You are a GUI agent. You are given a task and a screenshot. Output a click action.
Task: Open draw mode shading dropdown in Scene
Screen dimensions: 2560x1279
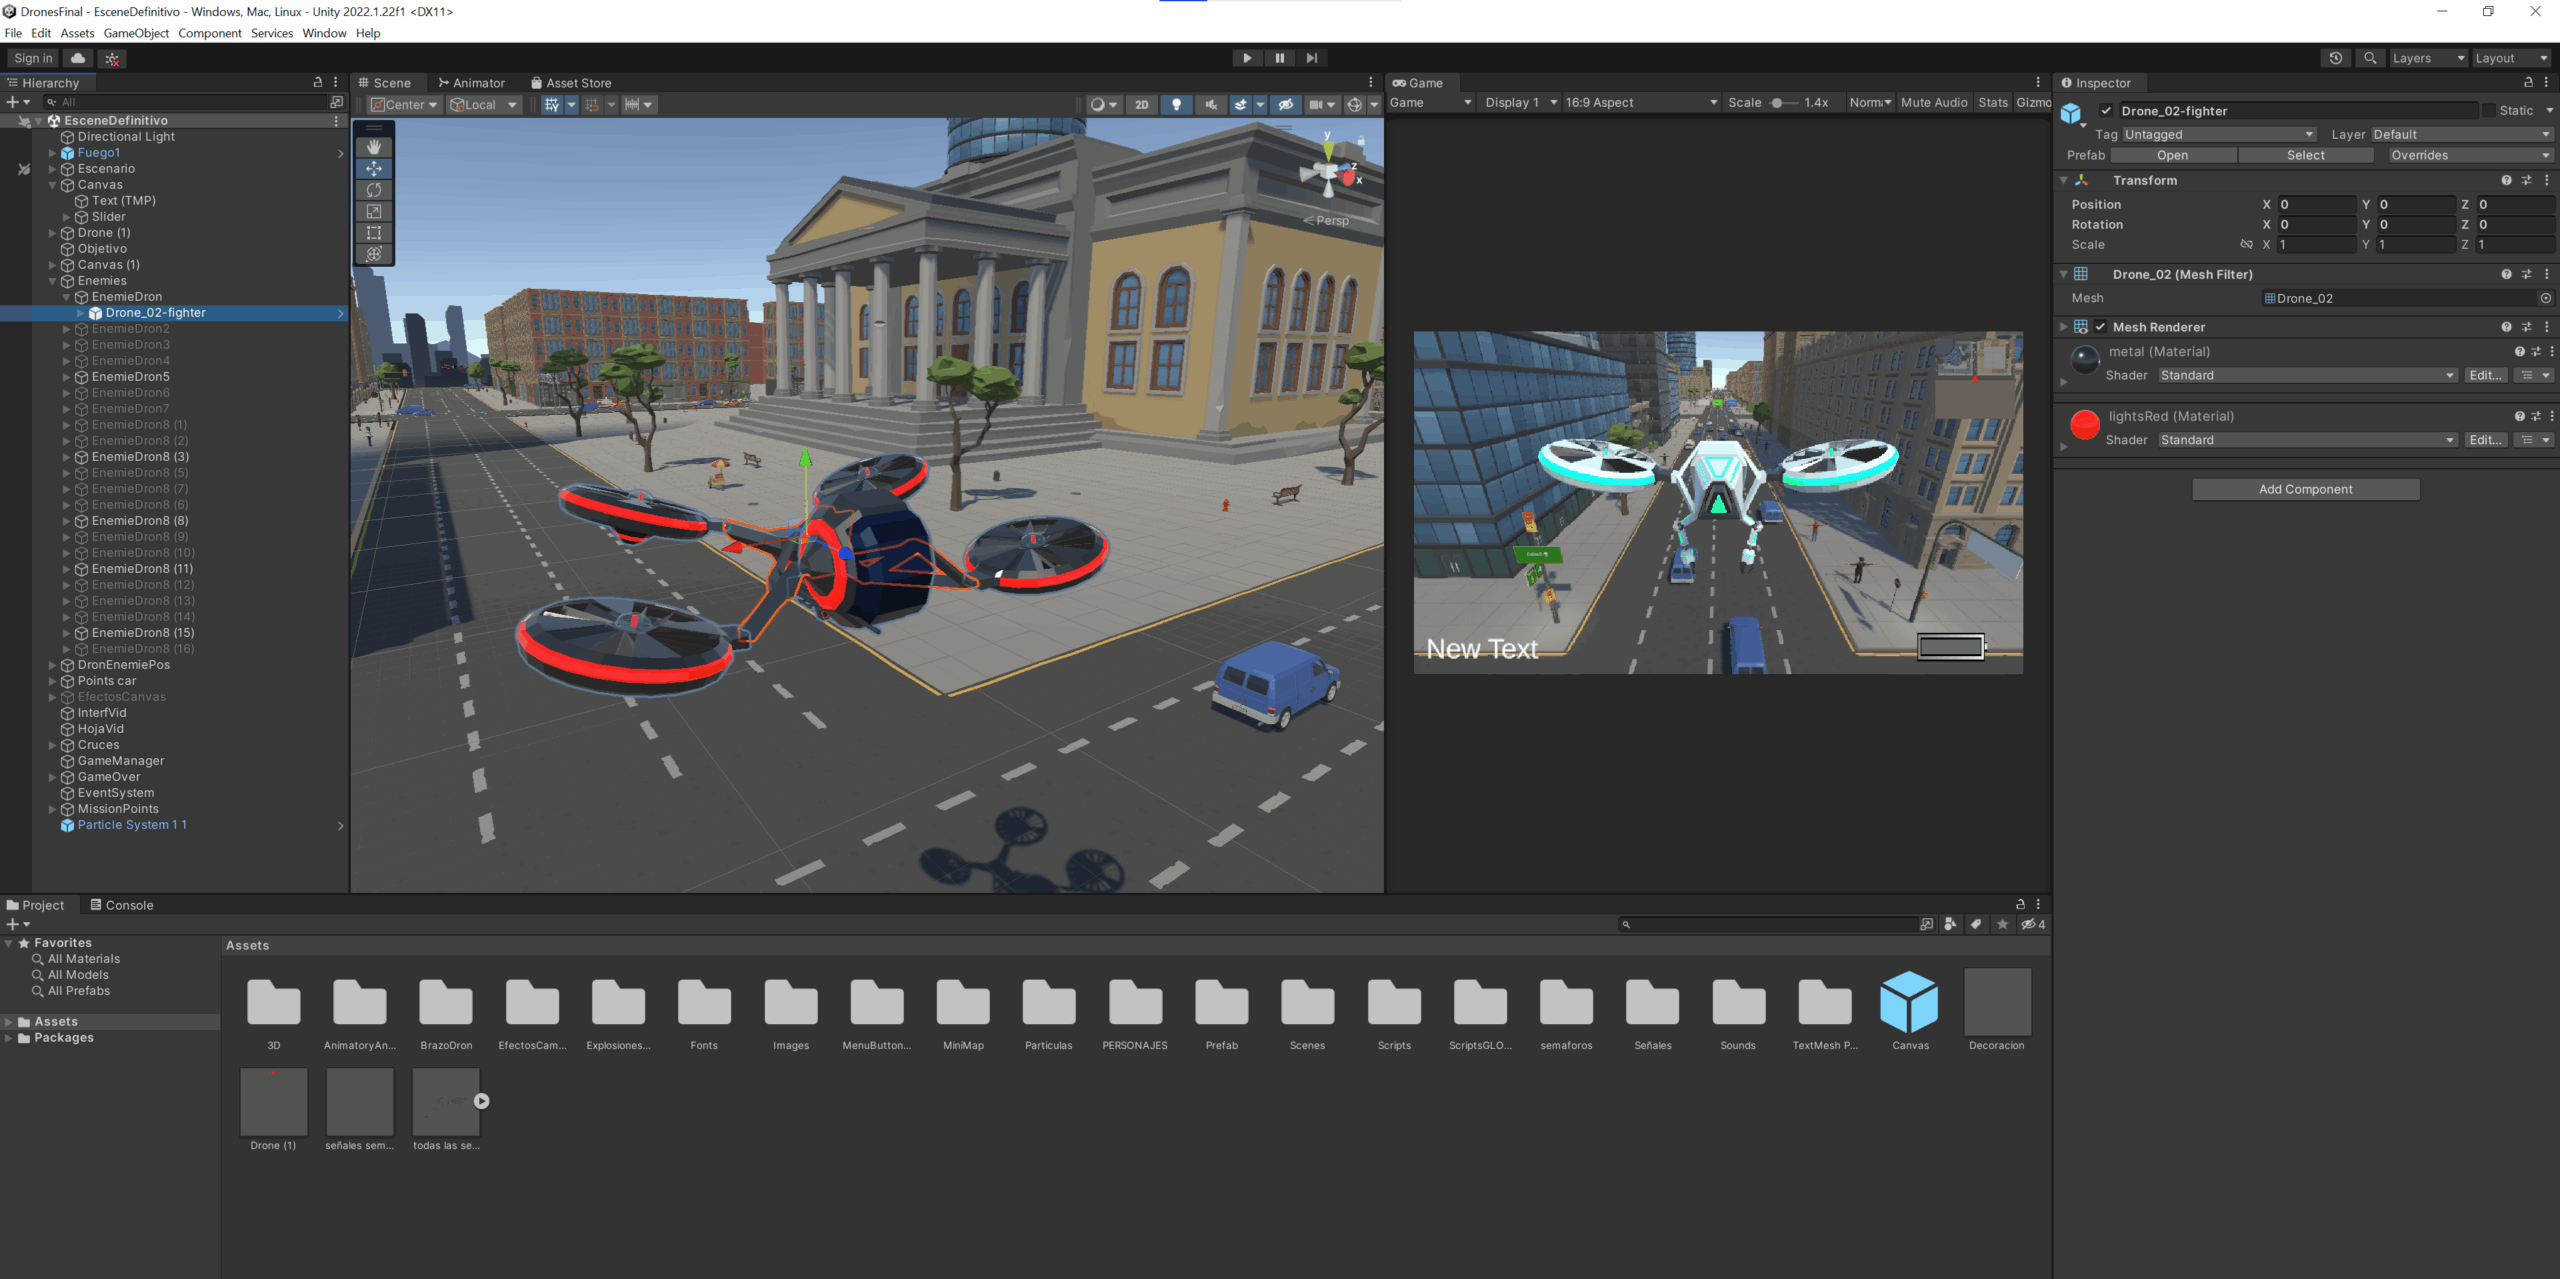pyautogui.click(x=1103, y=104)
